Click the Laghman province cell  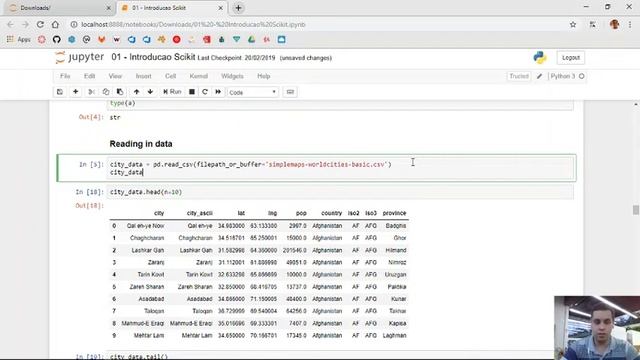click(394, 336)
